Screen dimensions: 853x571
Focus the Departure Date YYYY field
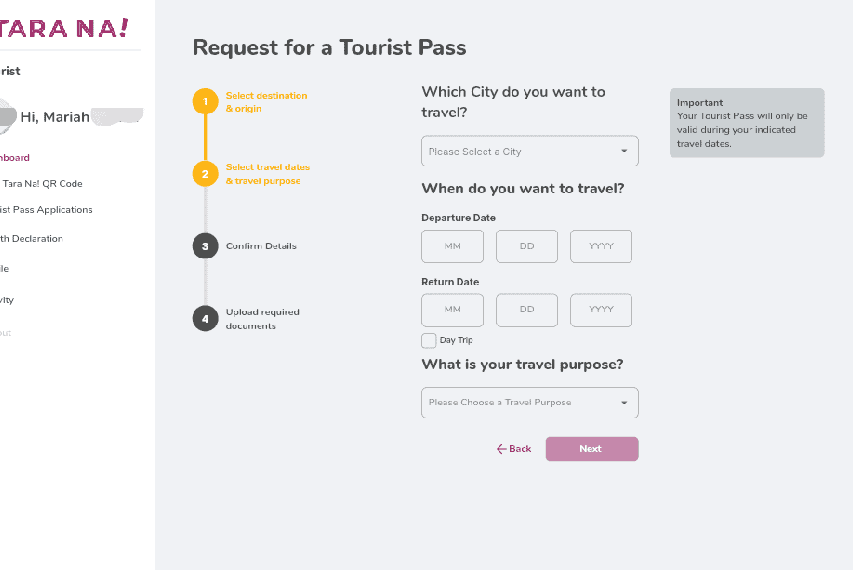click(x=600, y=246)
